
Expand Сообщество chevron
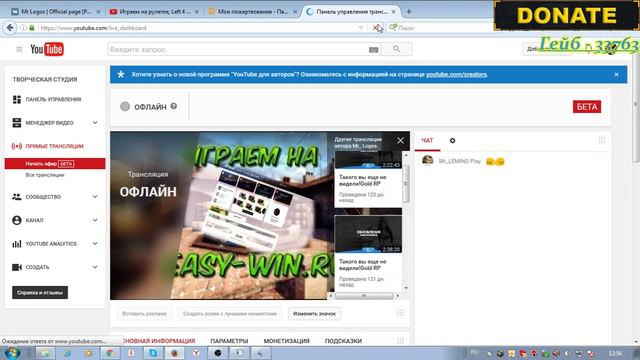[x=95, y=197]
